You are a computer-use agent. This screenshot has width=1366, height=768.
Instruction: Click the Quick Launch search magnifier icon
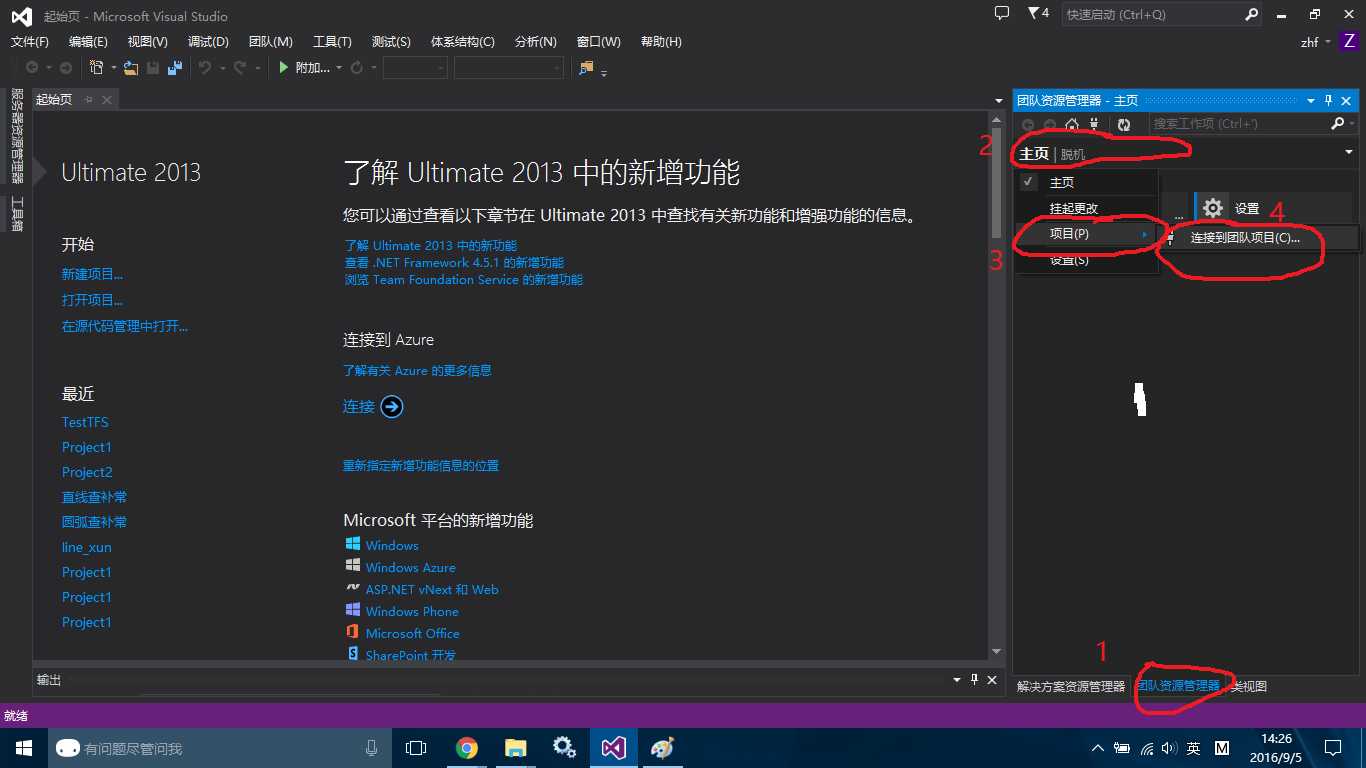tap(1251, 15)
